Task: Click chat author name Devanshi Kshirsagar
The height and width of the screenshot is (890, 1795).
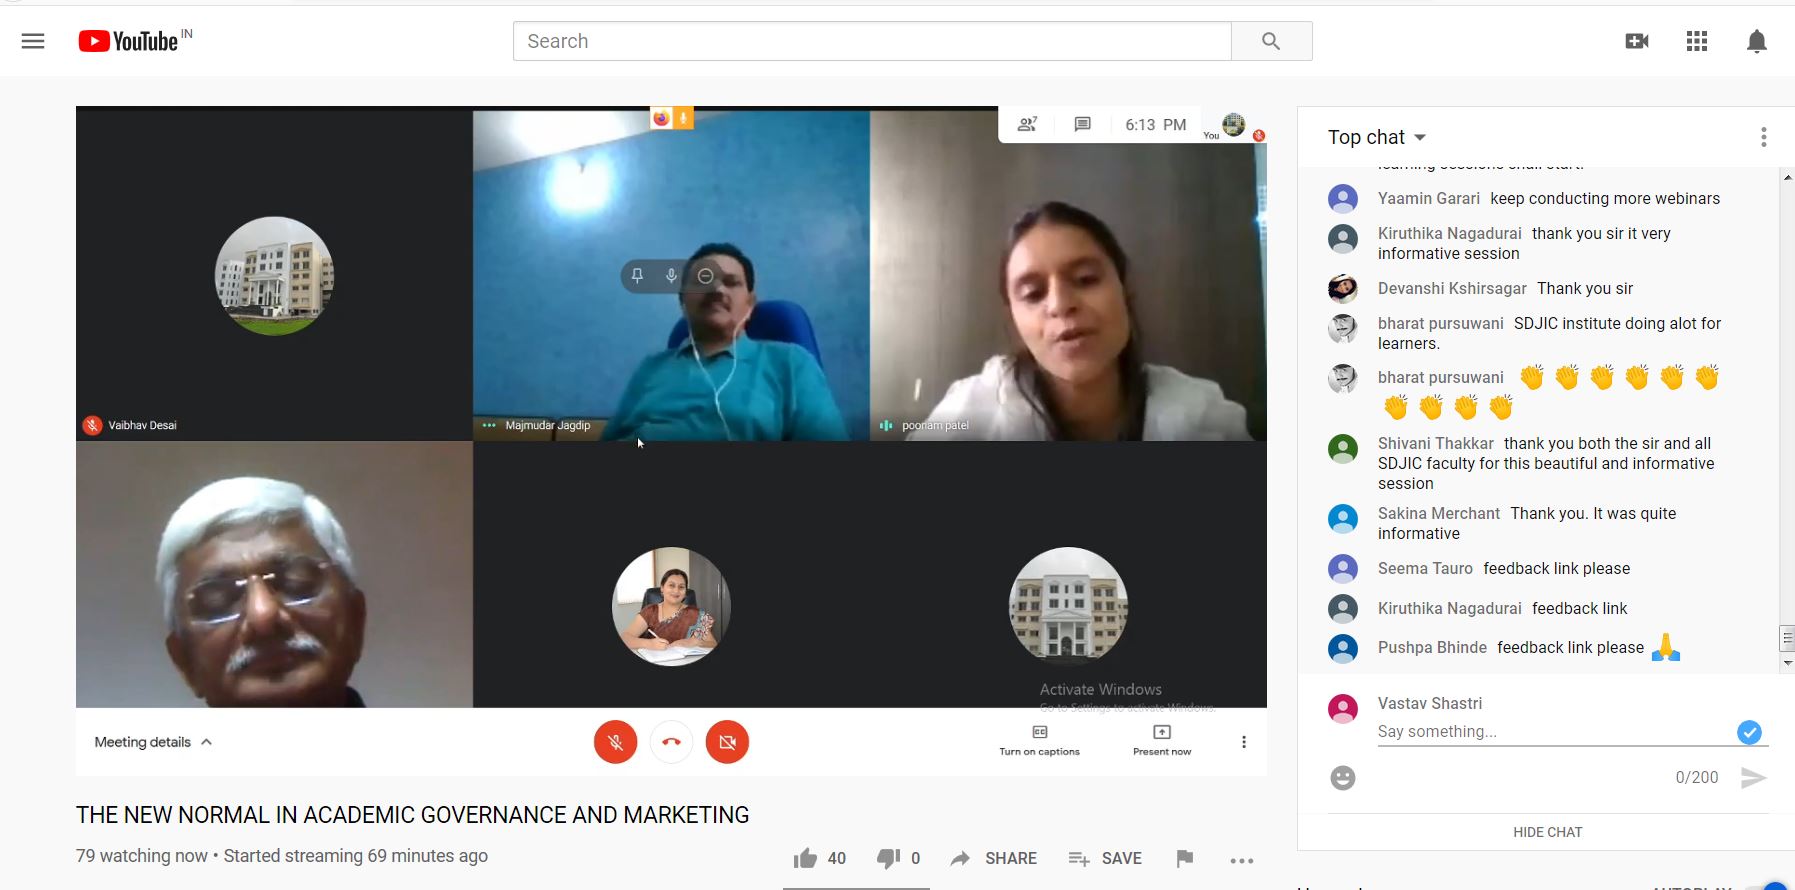Action: tap(1452, 288)
